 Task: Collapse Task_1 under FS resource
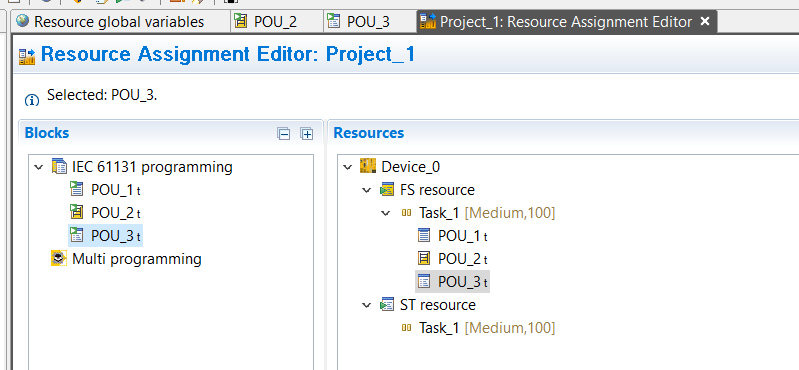click(387, 213)
